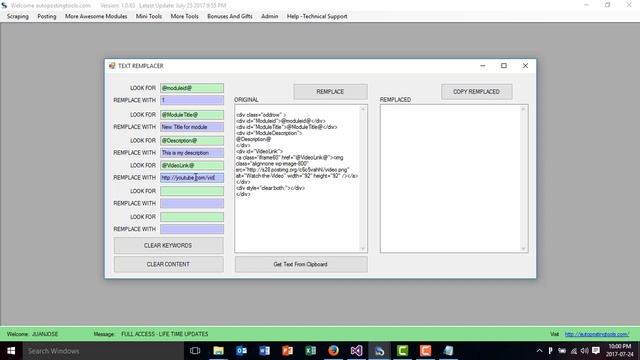
Task: Open the Mini Tools menu
Action: (x=149, y=16)
